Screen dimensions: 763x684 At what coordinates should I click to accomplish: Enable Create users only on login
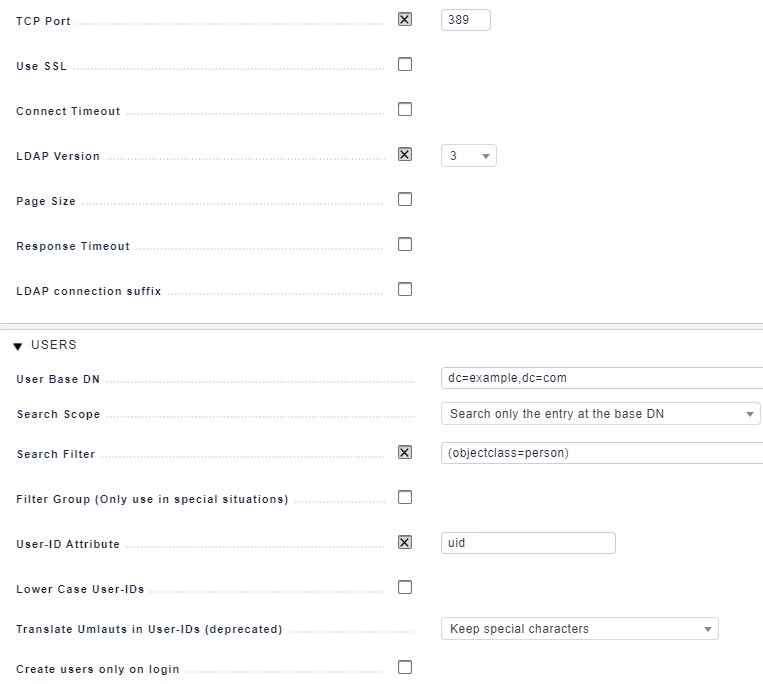click(x=405, y=667)
